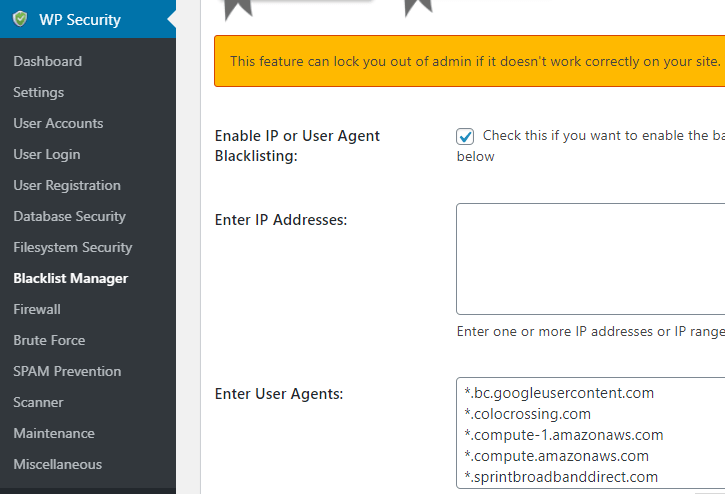Image resolution: width=725 pixels, height=494 pixels.
Task: Go to the Dashboard submenu item
Action: click(48, 61)
